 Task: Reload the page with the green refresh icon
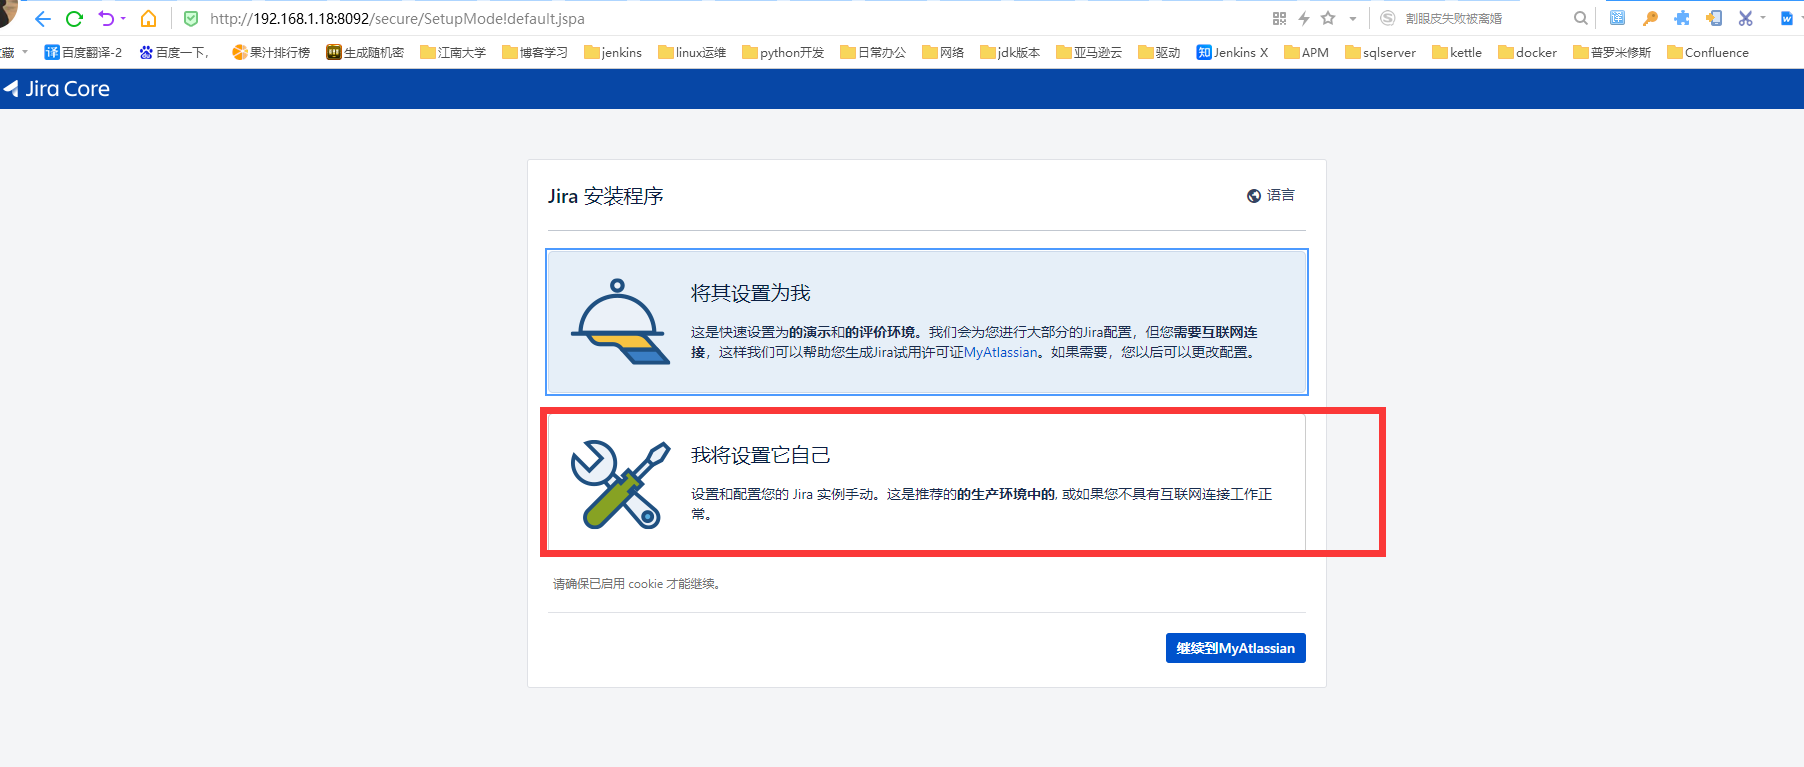74,19
